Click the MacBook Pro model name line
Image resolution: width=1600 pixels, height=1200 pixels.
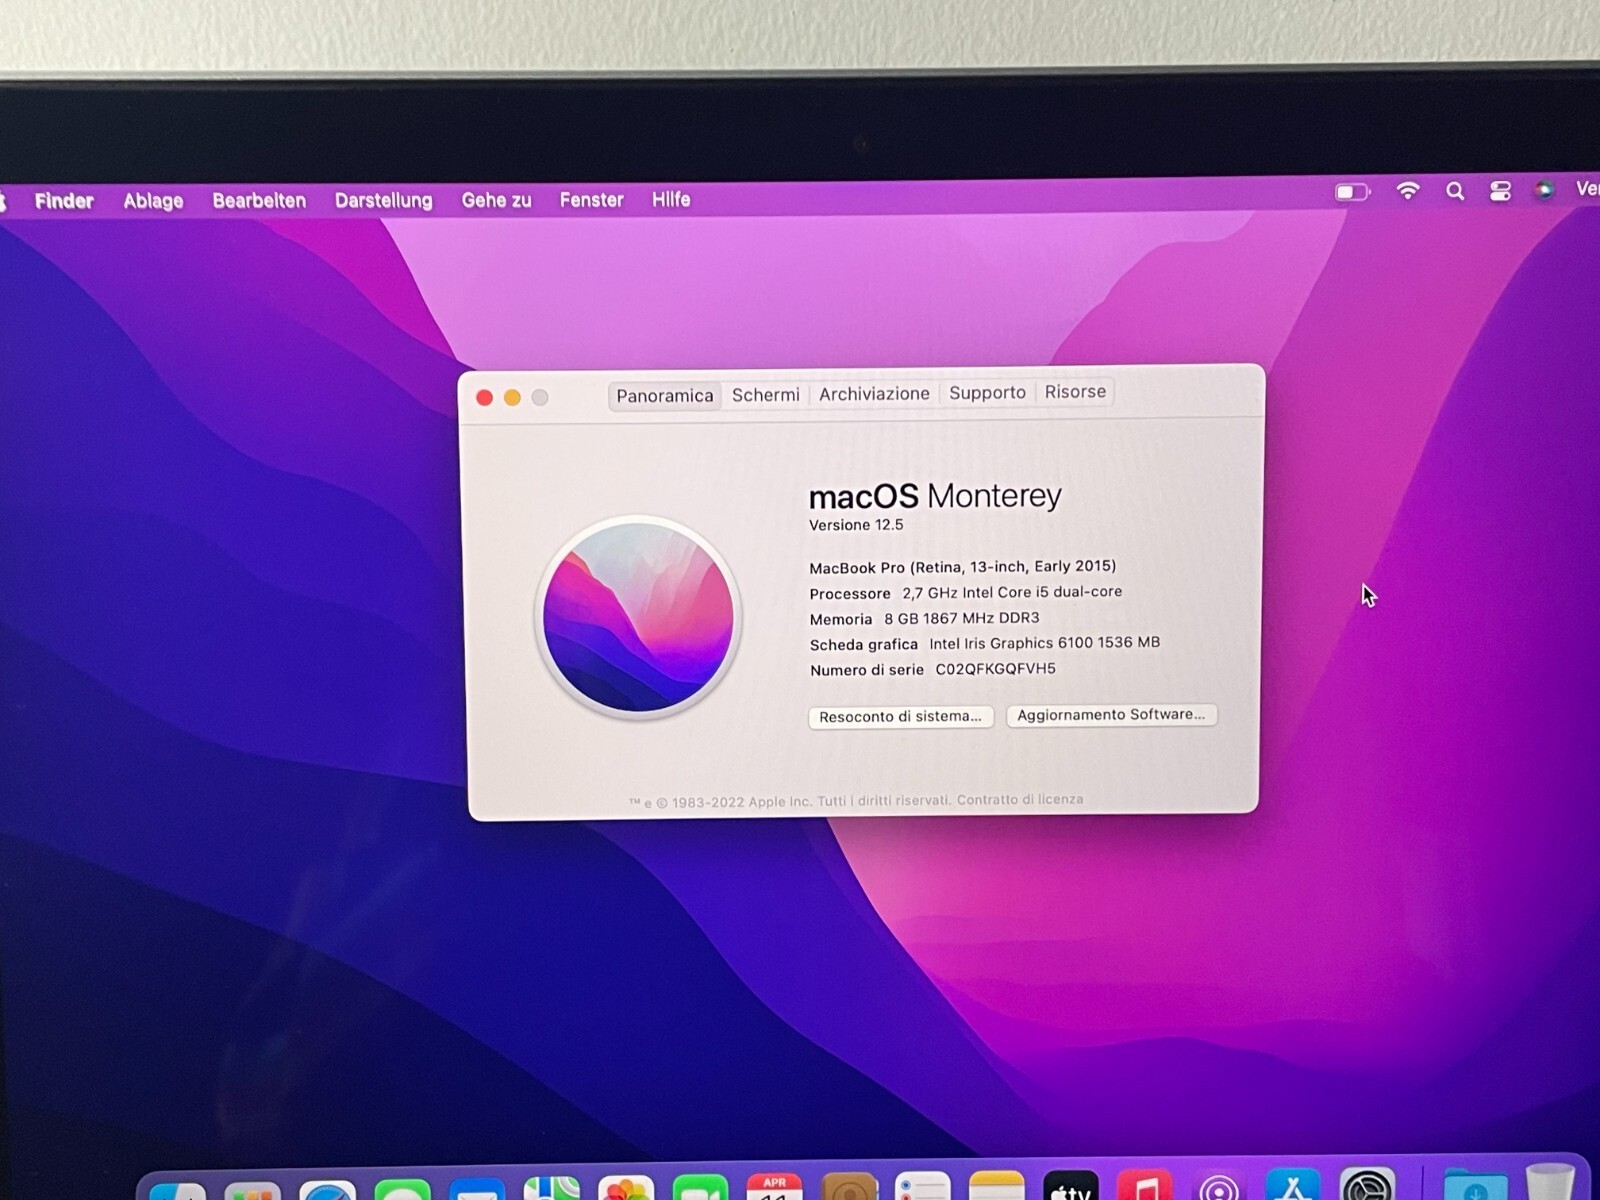point(962,567)
